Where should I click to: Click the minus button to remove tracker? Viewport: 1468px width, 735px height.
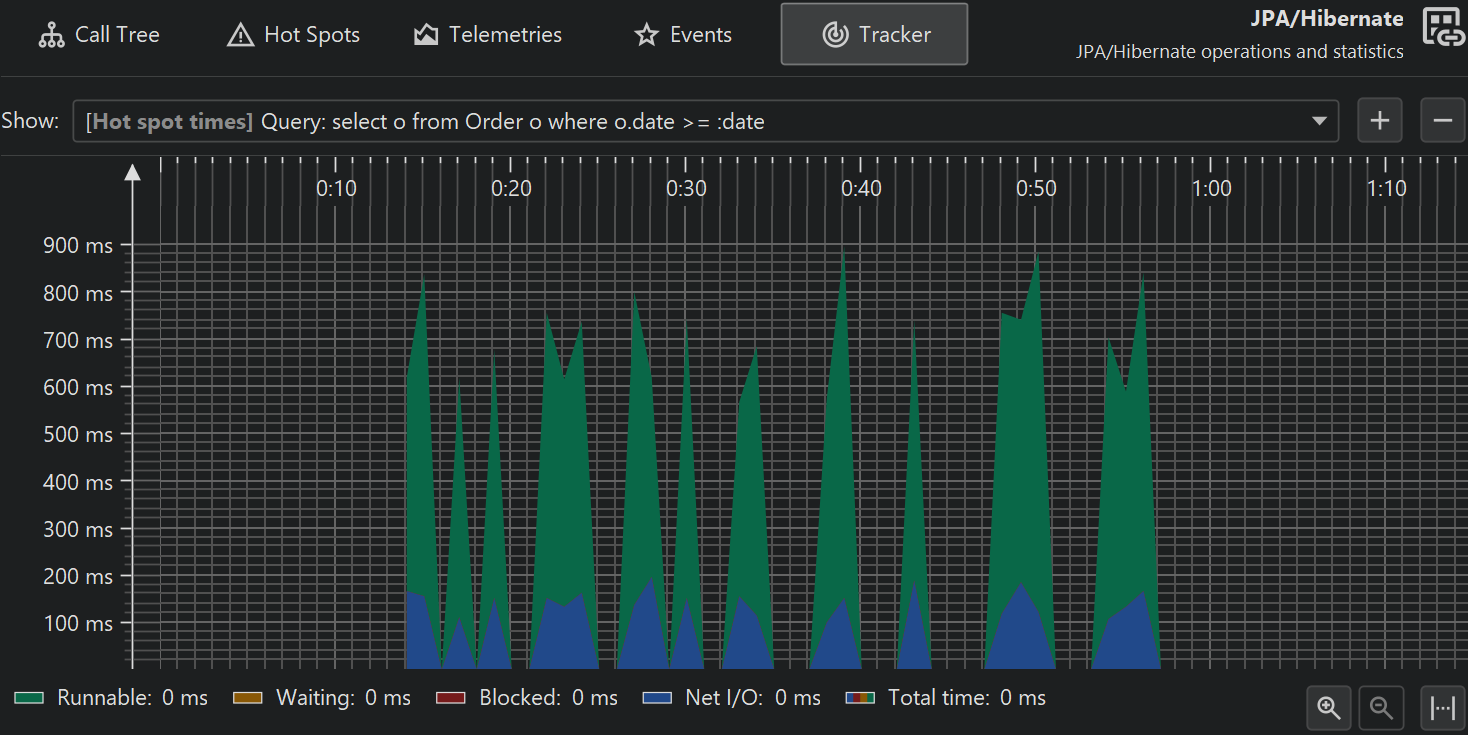[1442, 121]
